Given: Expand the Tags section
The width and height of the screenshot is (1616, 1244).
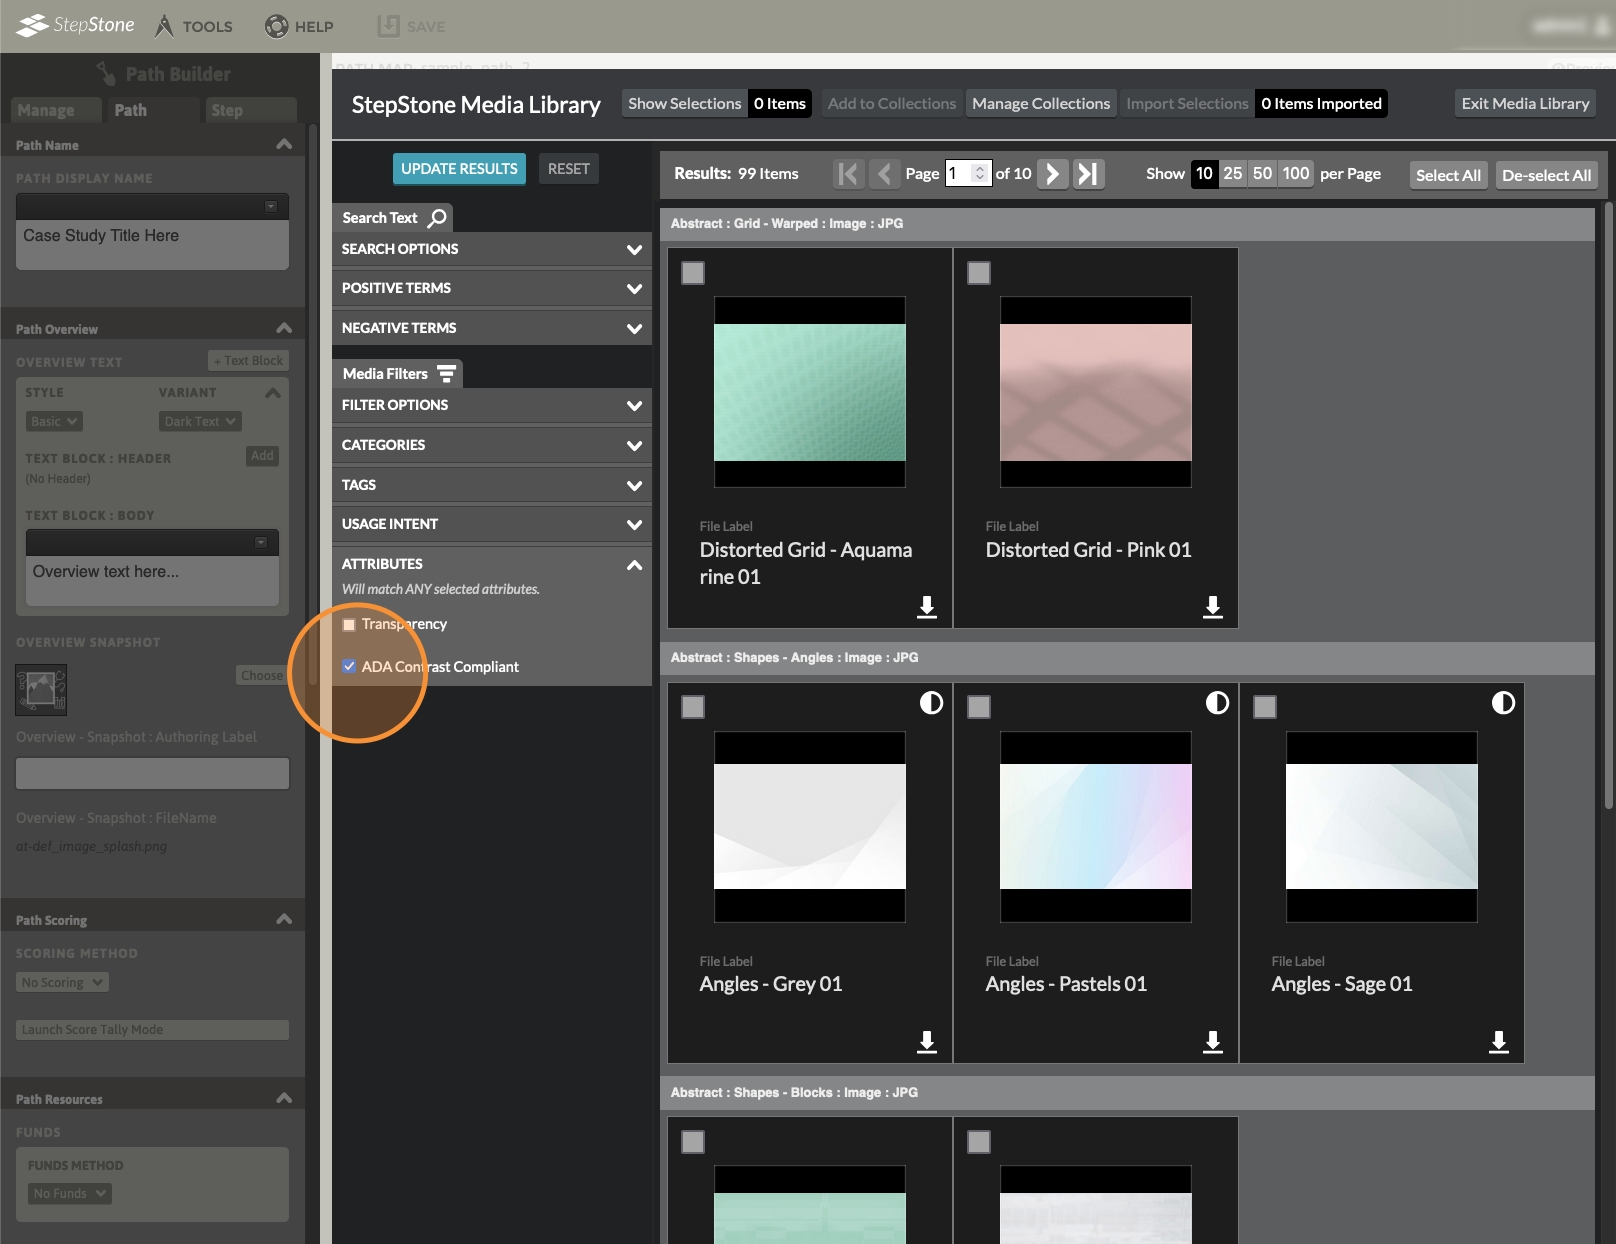Looking at the screenshot, I should tap(492, 485).
